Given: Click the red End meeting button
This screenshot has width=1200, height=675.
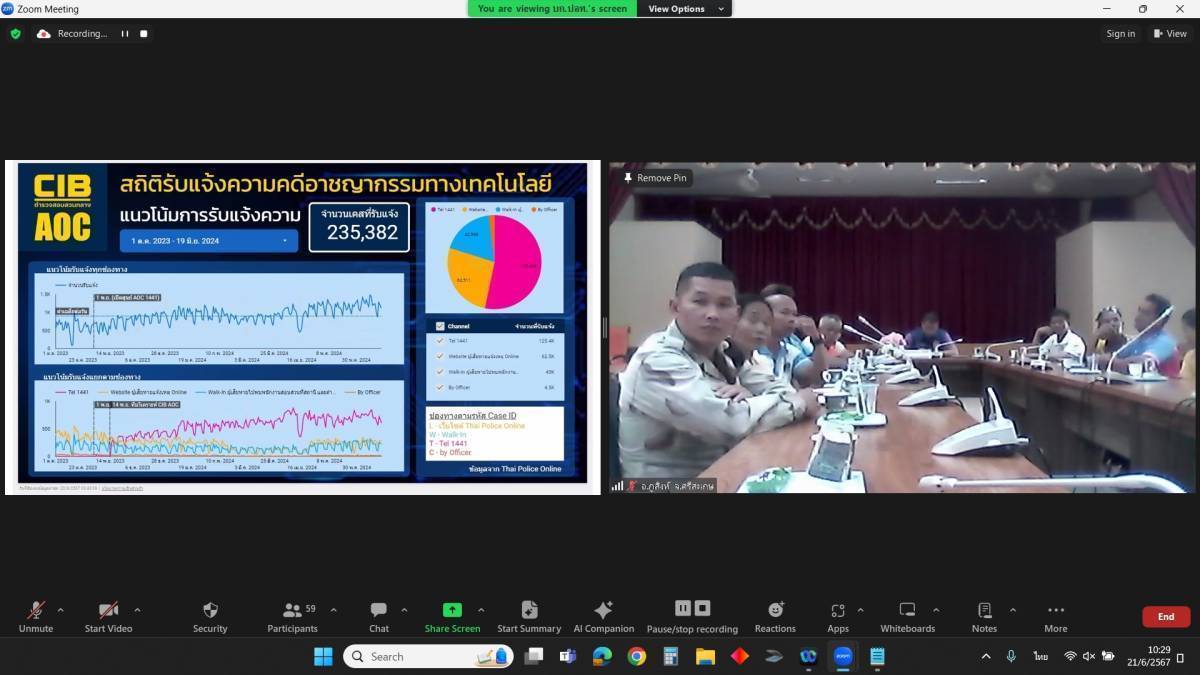Looking at the screenshot, I should (1166, 617).
